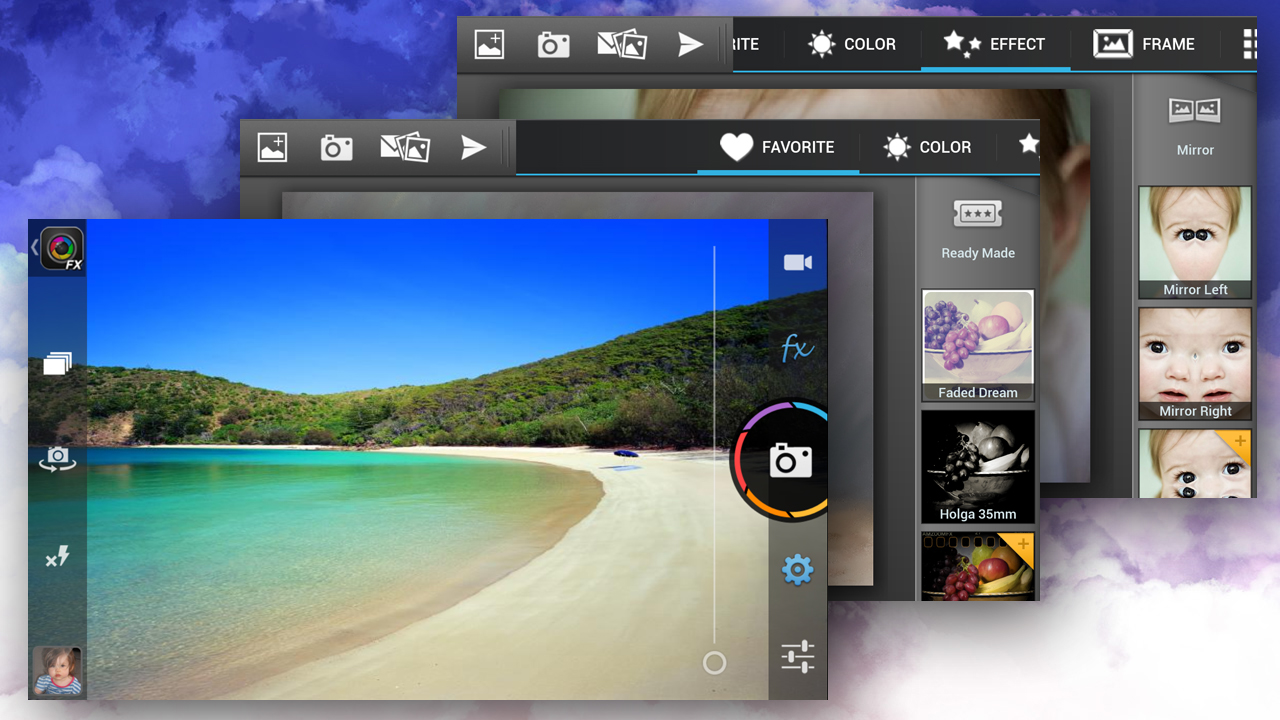Choose the Mirror Left effect

pos(1195,242)
